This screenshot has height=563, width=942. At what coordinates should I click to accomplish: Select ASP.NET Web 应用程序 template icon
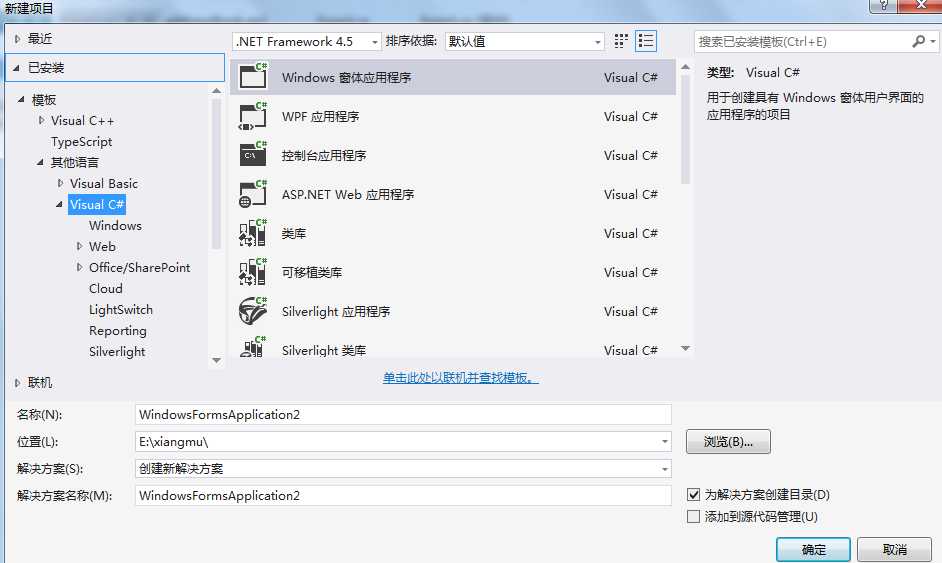click(253, 194)
